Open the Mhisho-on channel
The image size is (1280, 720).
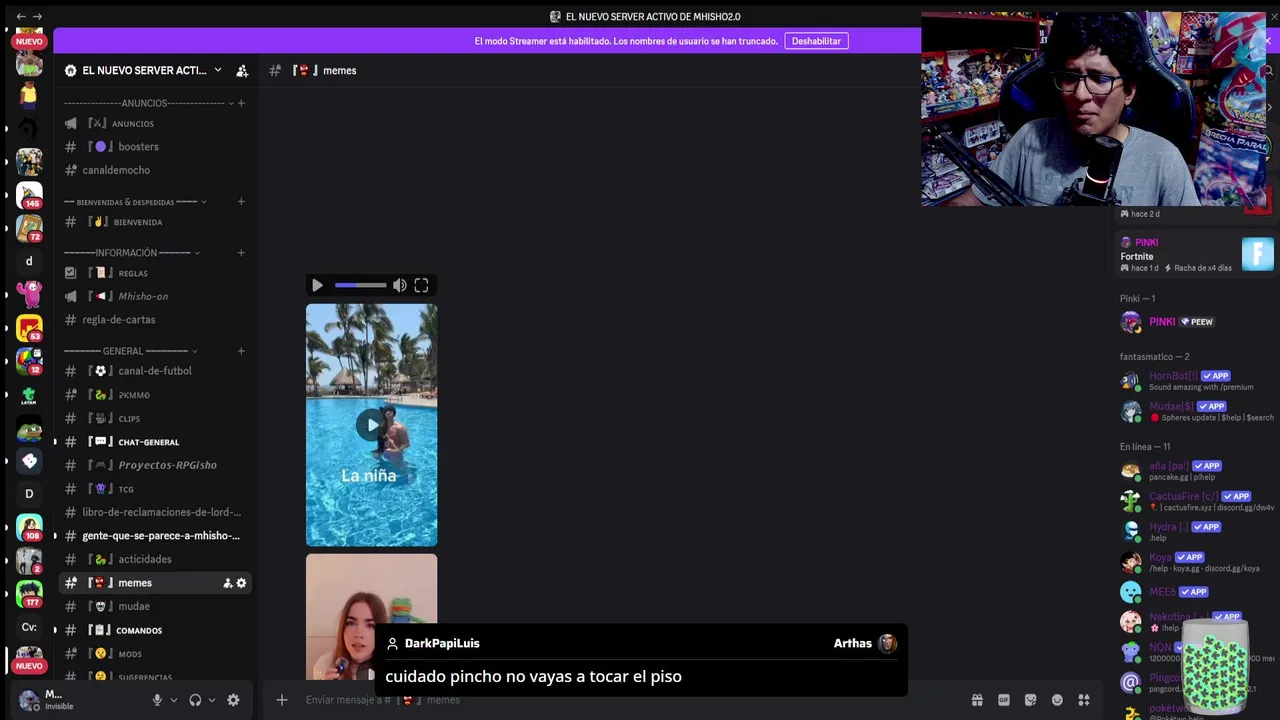coord(154,296)
